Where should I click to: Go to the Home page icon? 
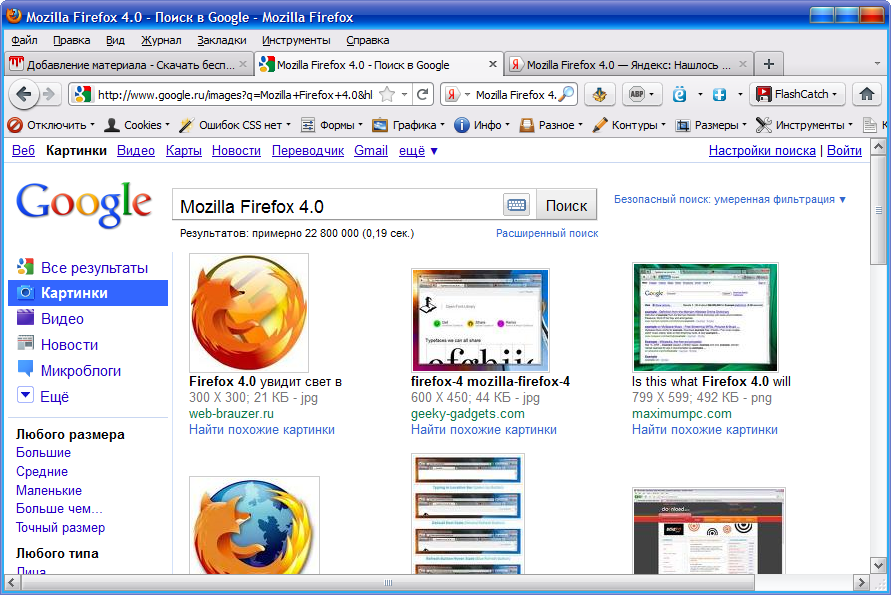click(867, 94)
